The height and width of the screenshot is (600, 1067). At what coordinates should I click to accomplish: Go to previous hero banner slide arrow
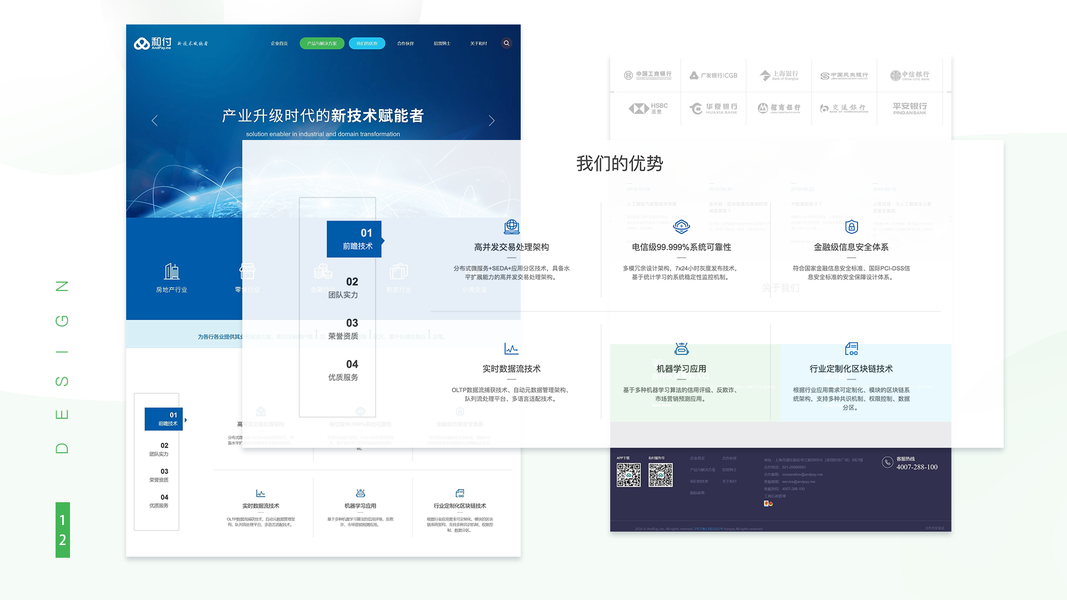[154, 120]
